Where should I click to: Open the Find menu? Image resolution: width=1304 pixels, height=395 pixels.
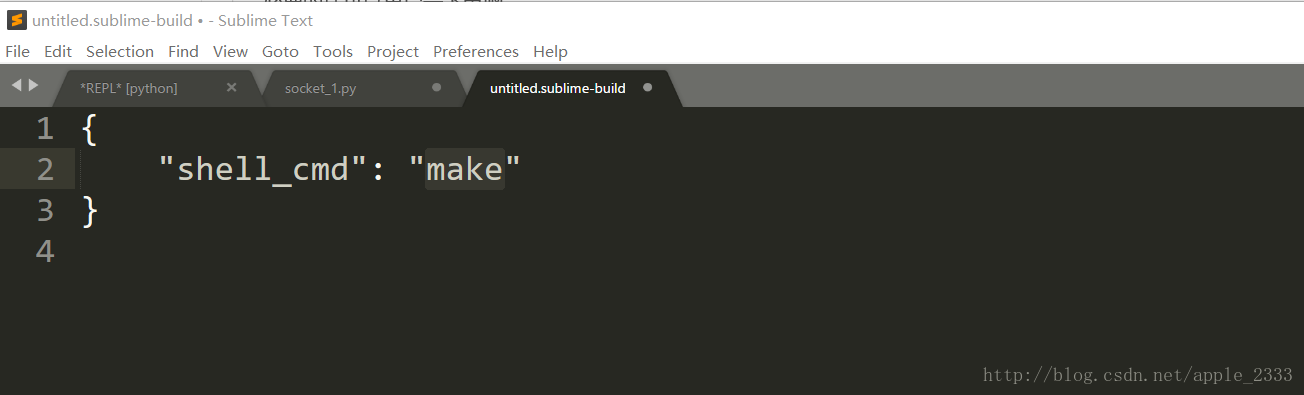coord(183,51)
